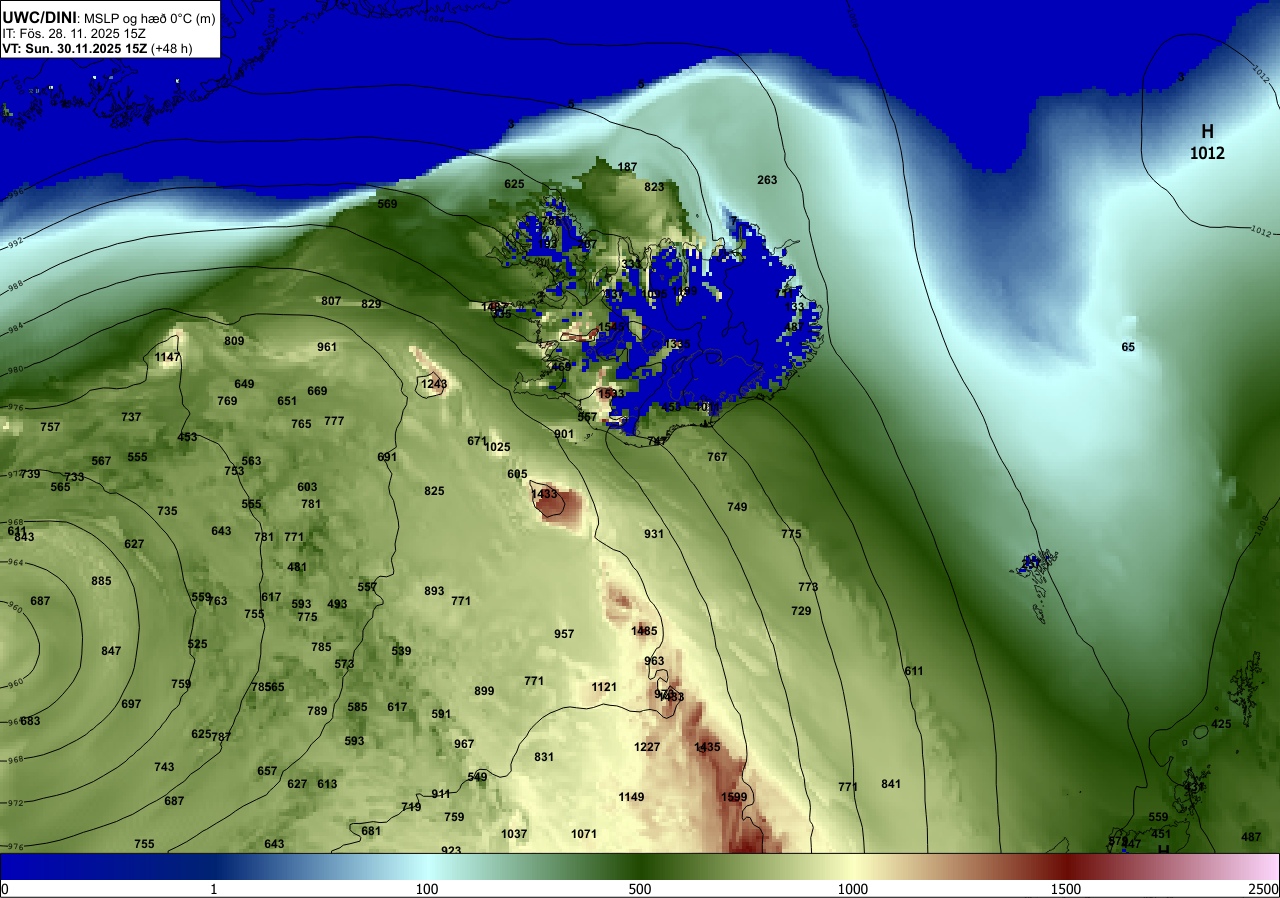The image size is (1280, 898).
Task: Click the map value '825'
Action: [434, 491]
